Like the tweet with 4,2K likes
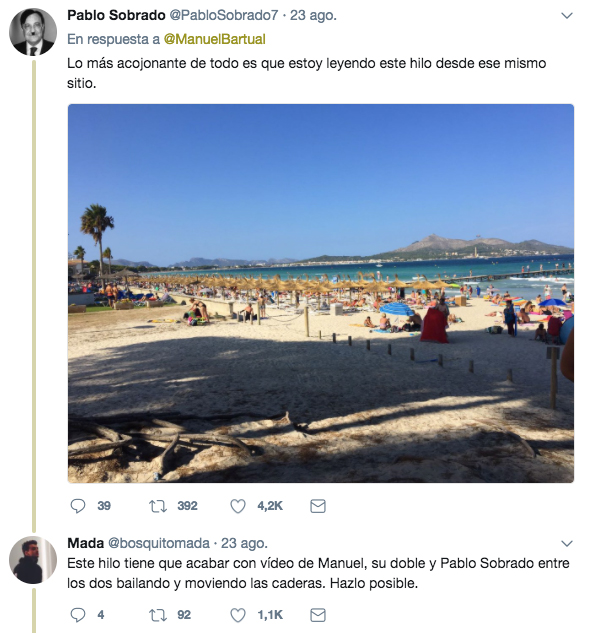 click(238, 506)
